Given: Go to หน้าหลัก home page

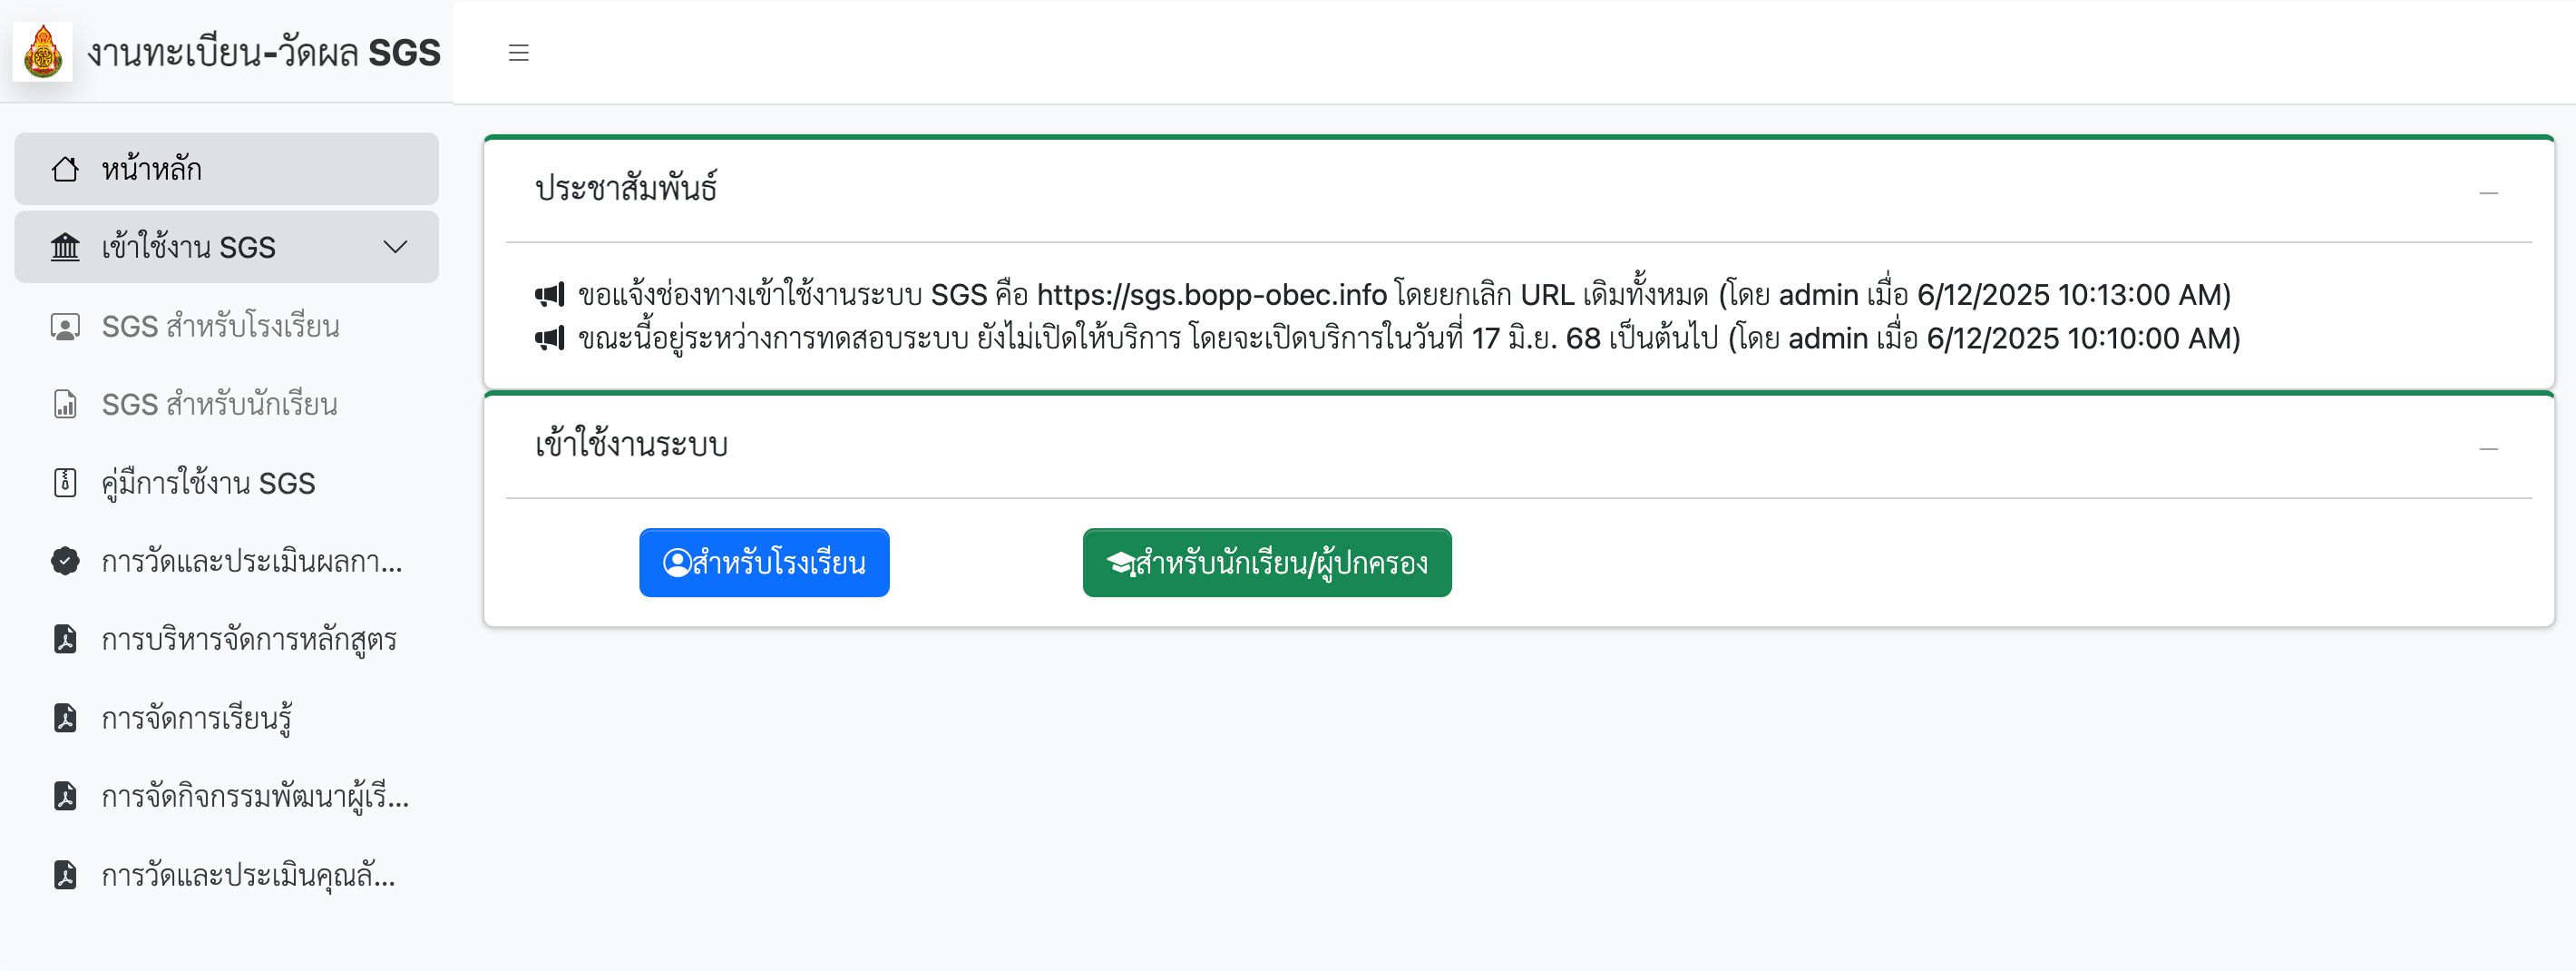Looking at the screenshot, I should (152, 169).
